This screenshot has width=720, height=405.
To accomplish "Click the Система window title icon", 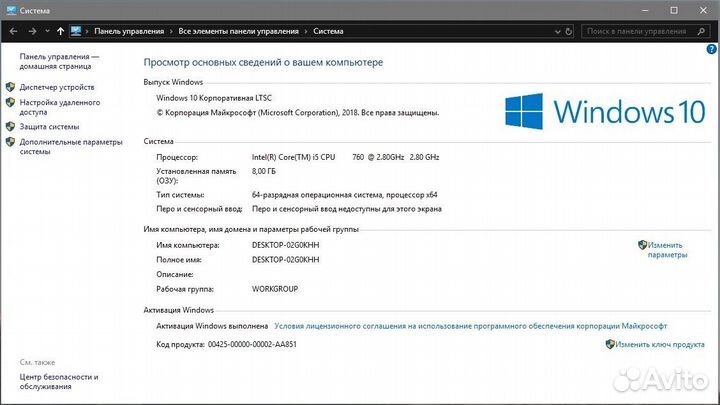I will (11, 10).
